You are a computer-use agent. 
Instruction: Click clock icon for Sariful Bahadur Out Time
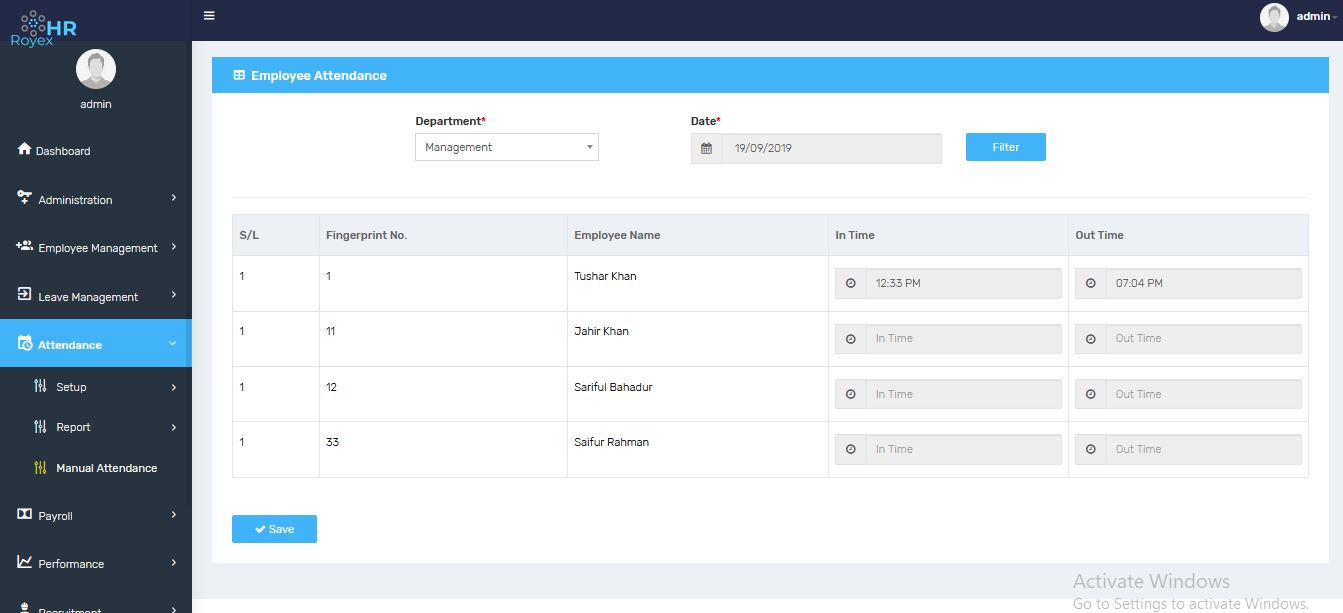[x=1091, y=394]
